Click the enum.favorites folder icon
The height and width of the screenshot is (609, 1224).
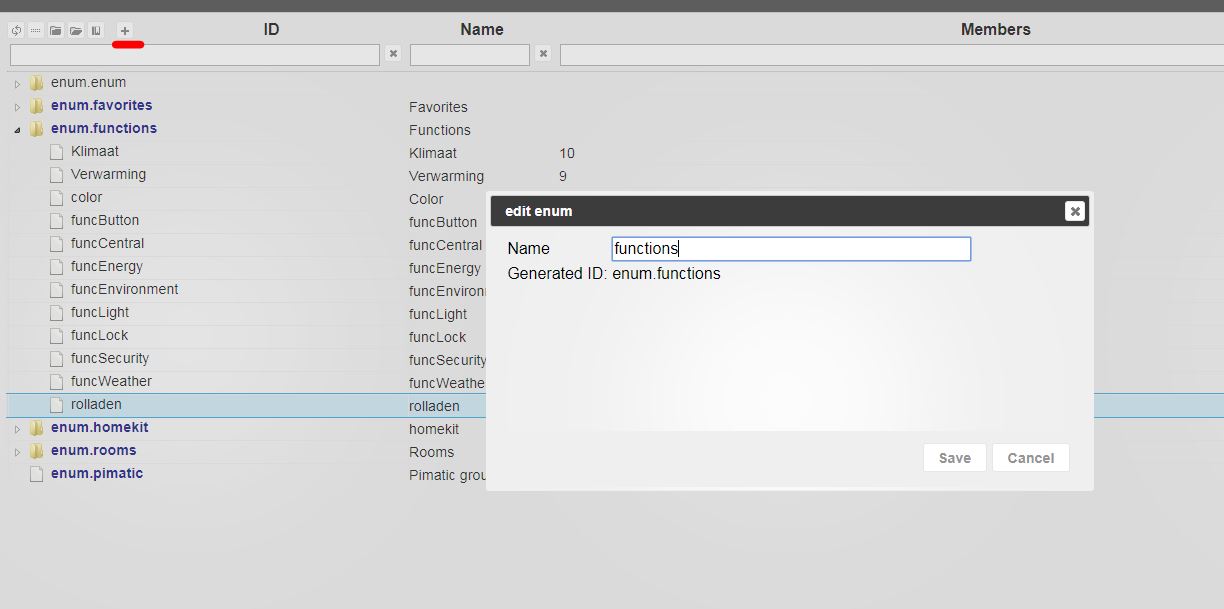pos(37,106)
